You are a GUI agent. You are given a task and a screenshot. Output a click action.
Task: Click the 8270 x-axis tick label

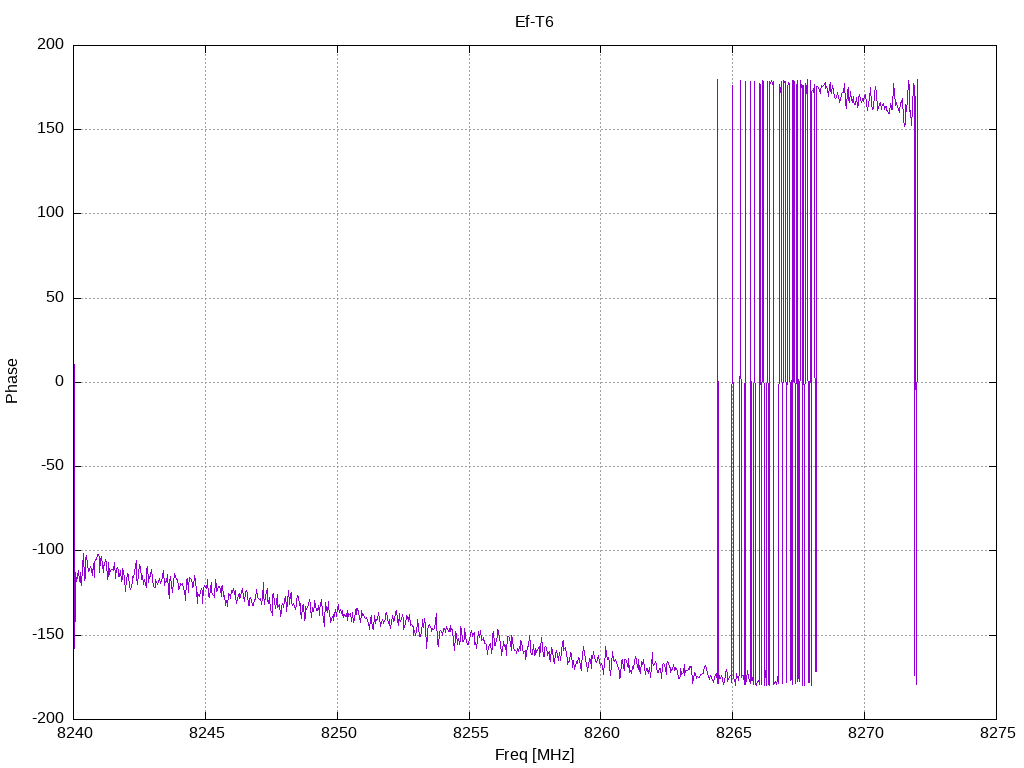865,733
